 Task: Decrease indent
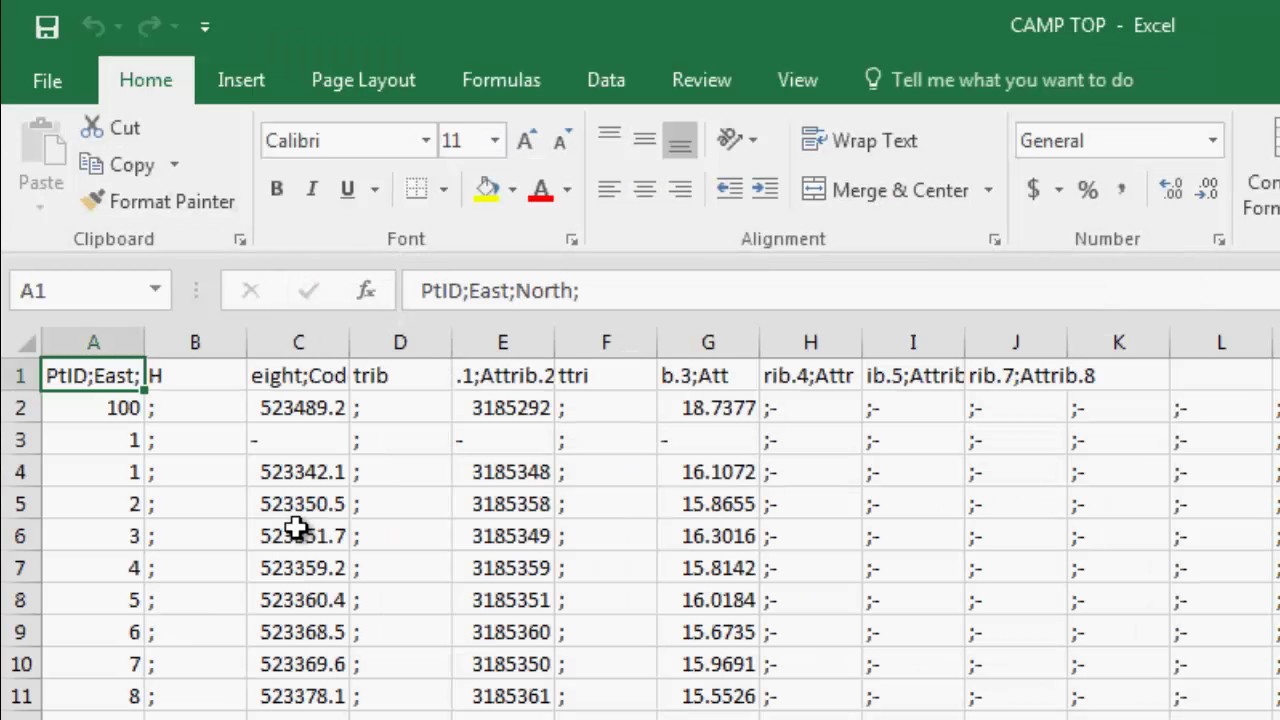pyautogui.click(x=730, y=189)
